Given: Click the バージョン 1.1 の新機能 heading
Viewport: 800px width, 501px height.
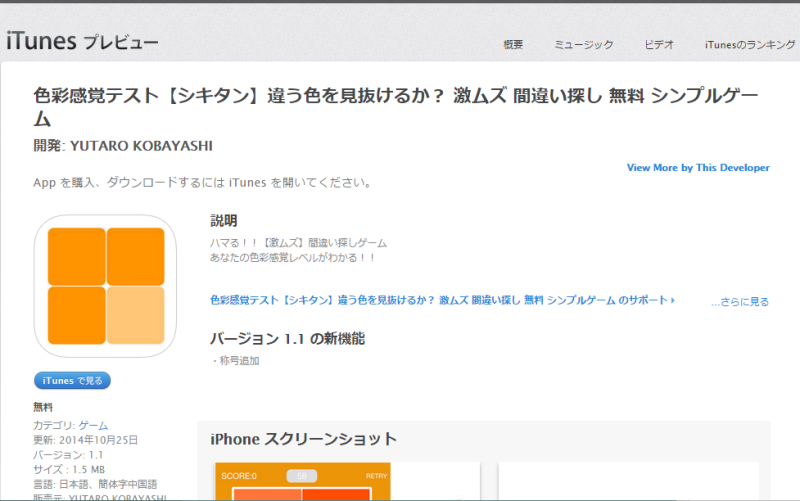Looking at the screenshot, I should [287, 339].
